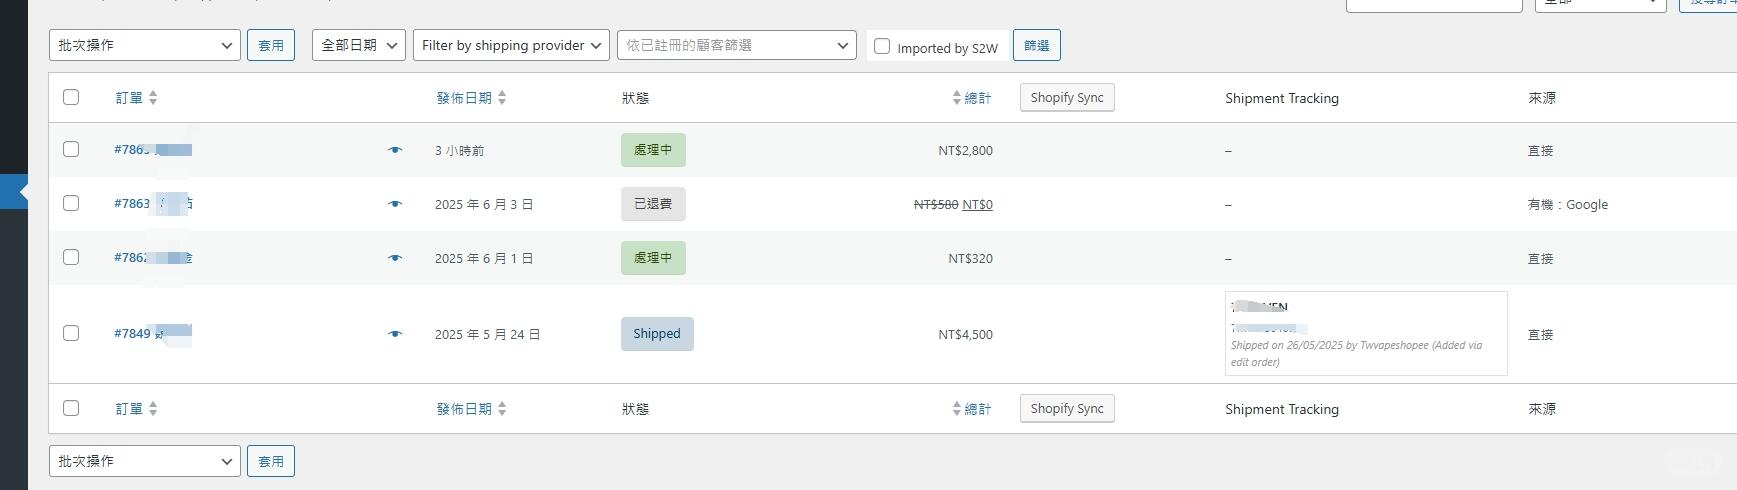The height and width of the screenshot is (490, 1737).
Task: Preview order #7865 with its eye icon
Action: (x=395, y=150)
